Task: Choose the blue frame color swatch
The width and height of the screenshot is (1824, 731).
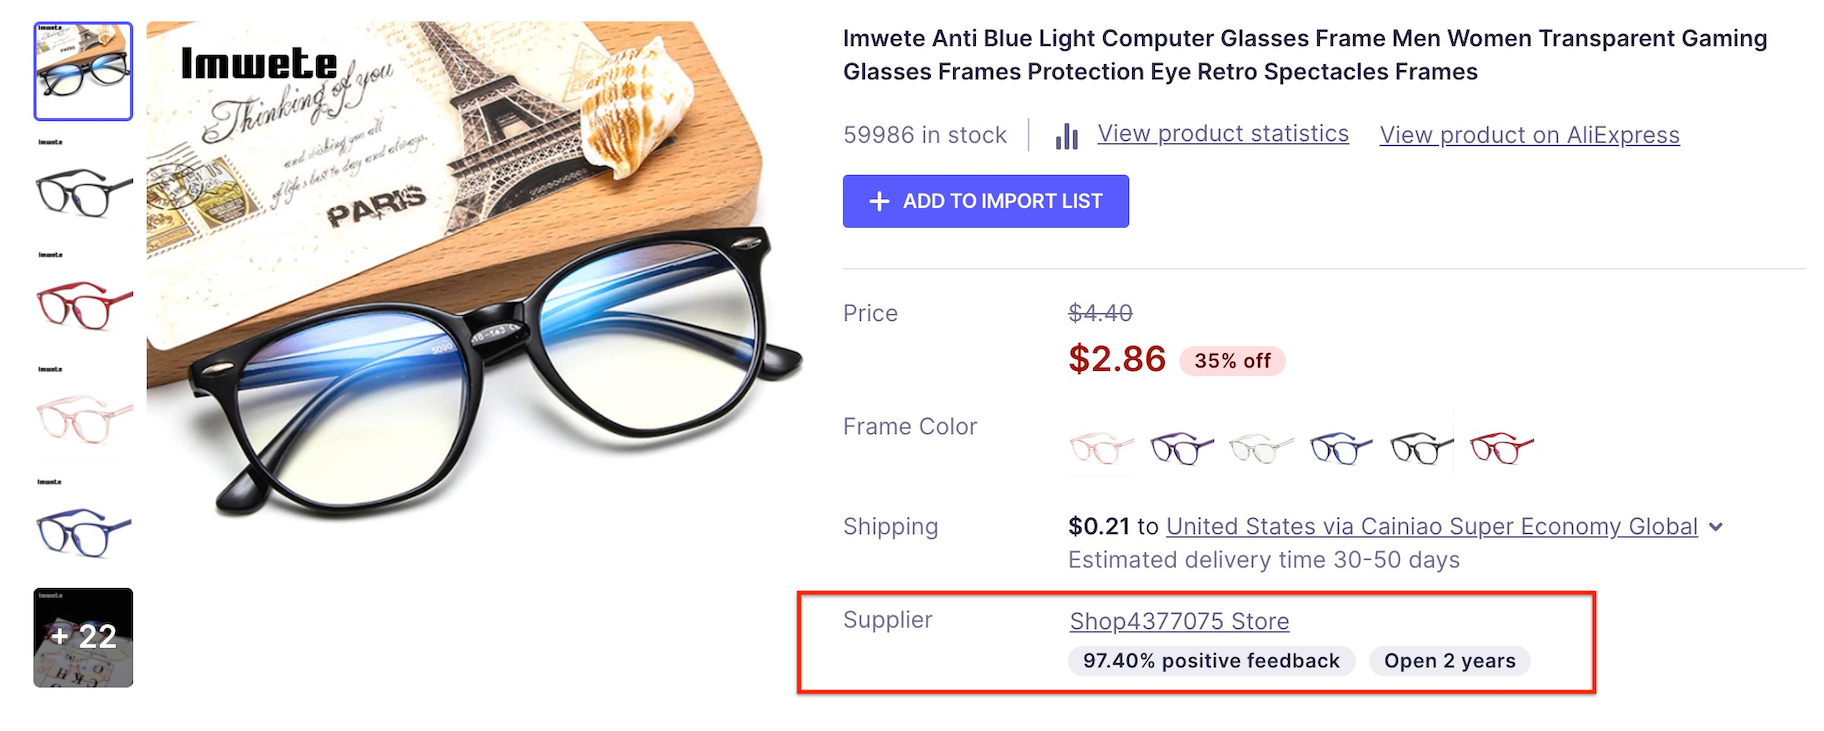Action: pos(1341,448)
